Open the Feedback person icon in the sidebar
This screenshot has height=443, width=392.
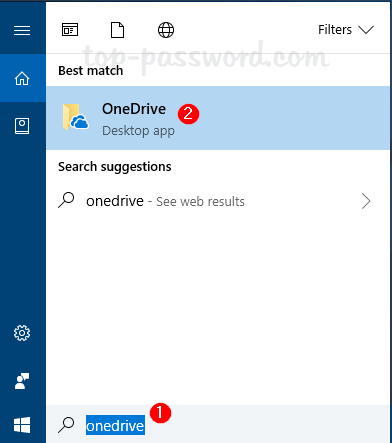coord(22,381)
